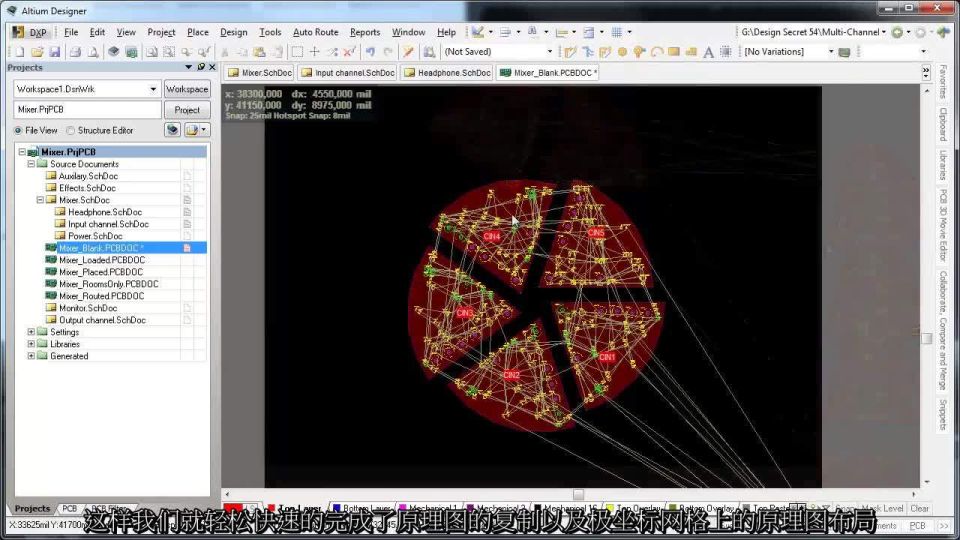Click the place string A icon
This screenshot has height=540, width=960.
point(708,52)
